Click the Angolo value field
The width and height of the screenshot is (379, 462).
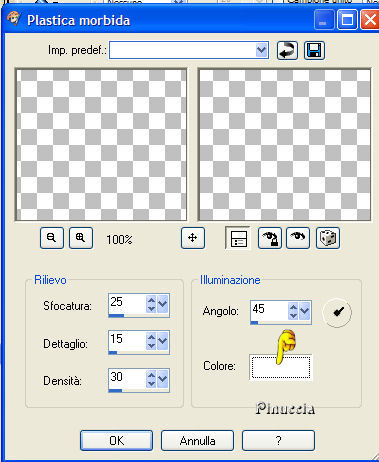(269, 311)
